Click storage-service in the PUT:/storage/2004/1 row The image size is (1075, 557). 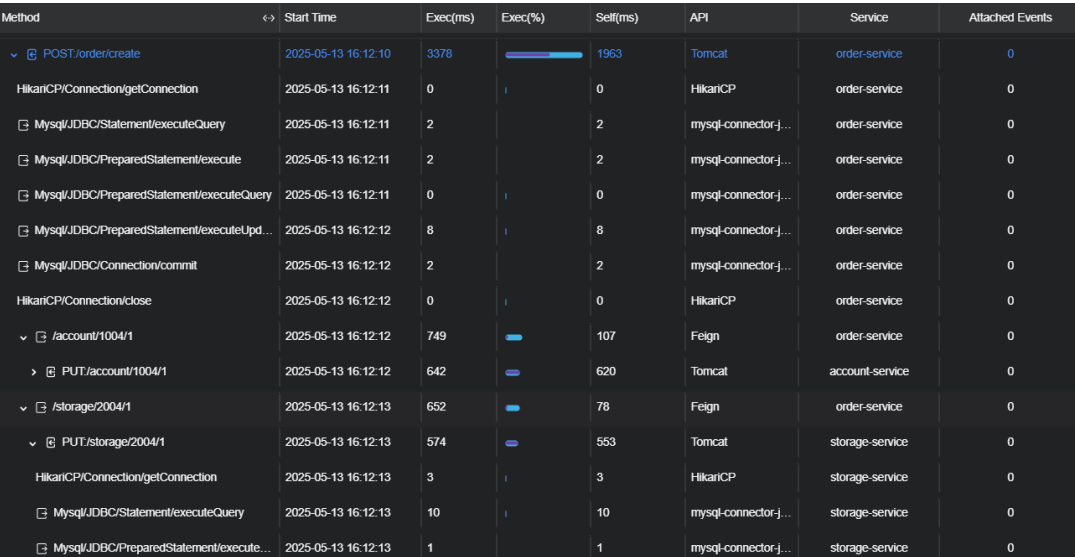pos(869,442)
